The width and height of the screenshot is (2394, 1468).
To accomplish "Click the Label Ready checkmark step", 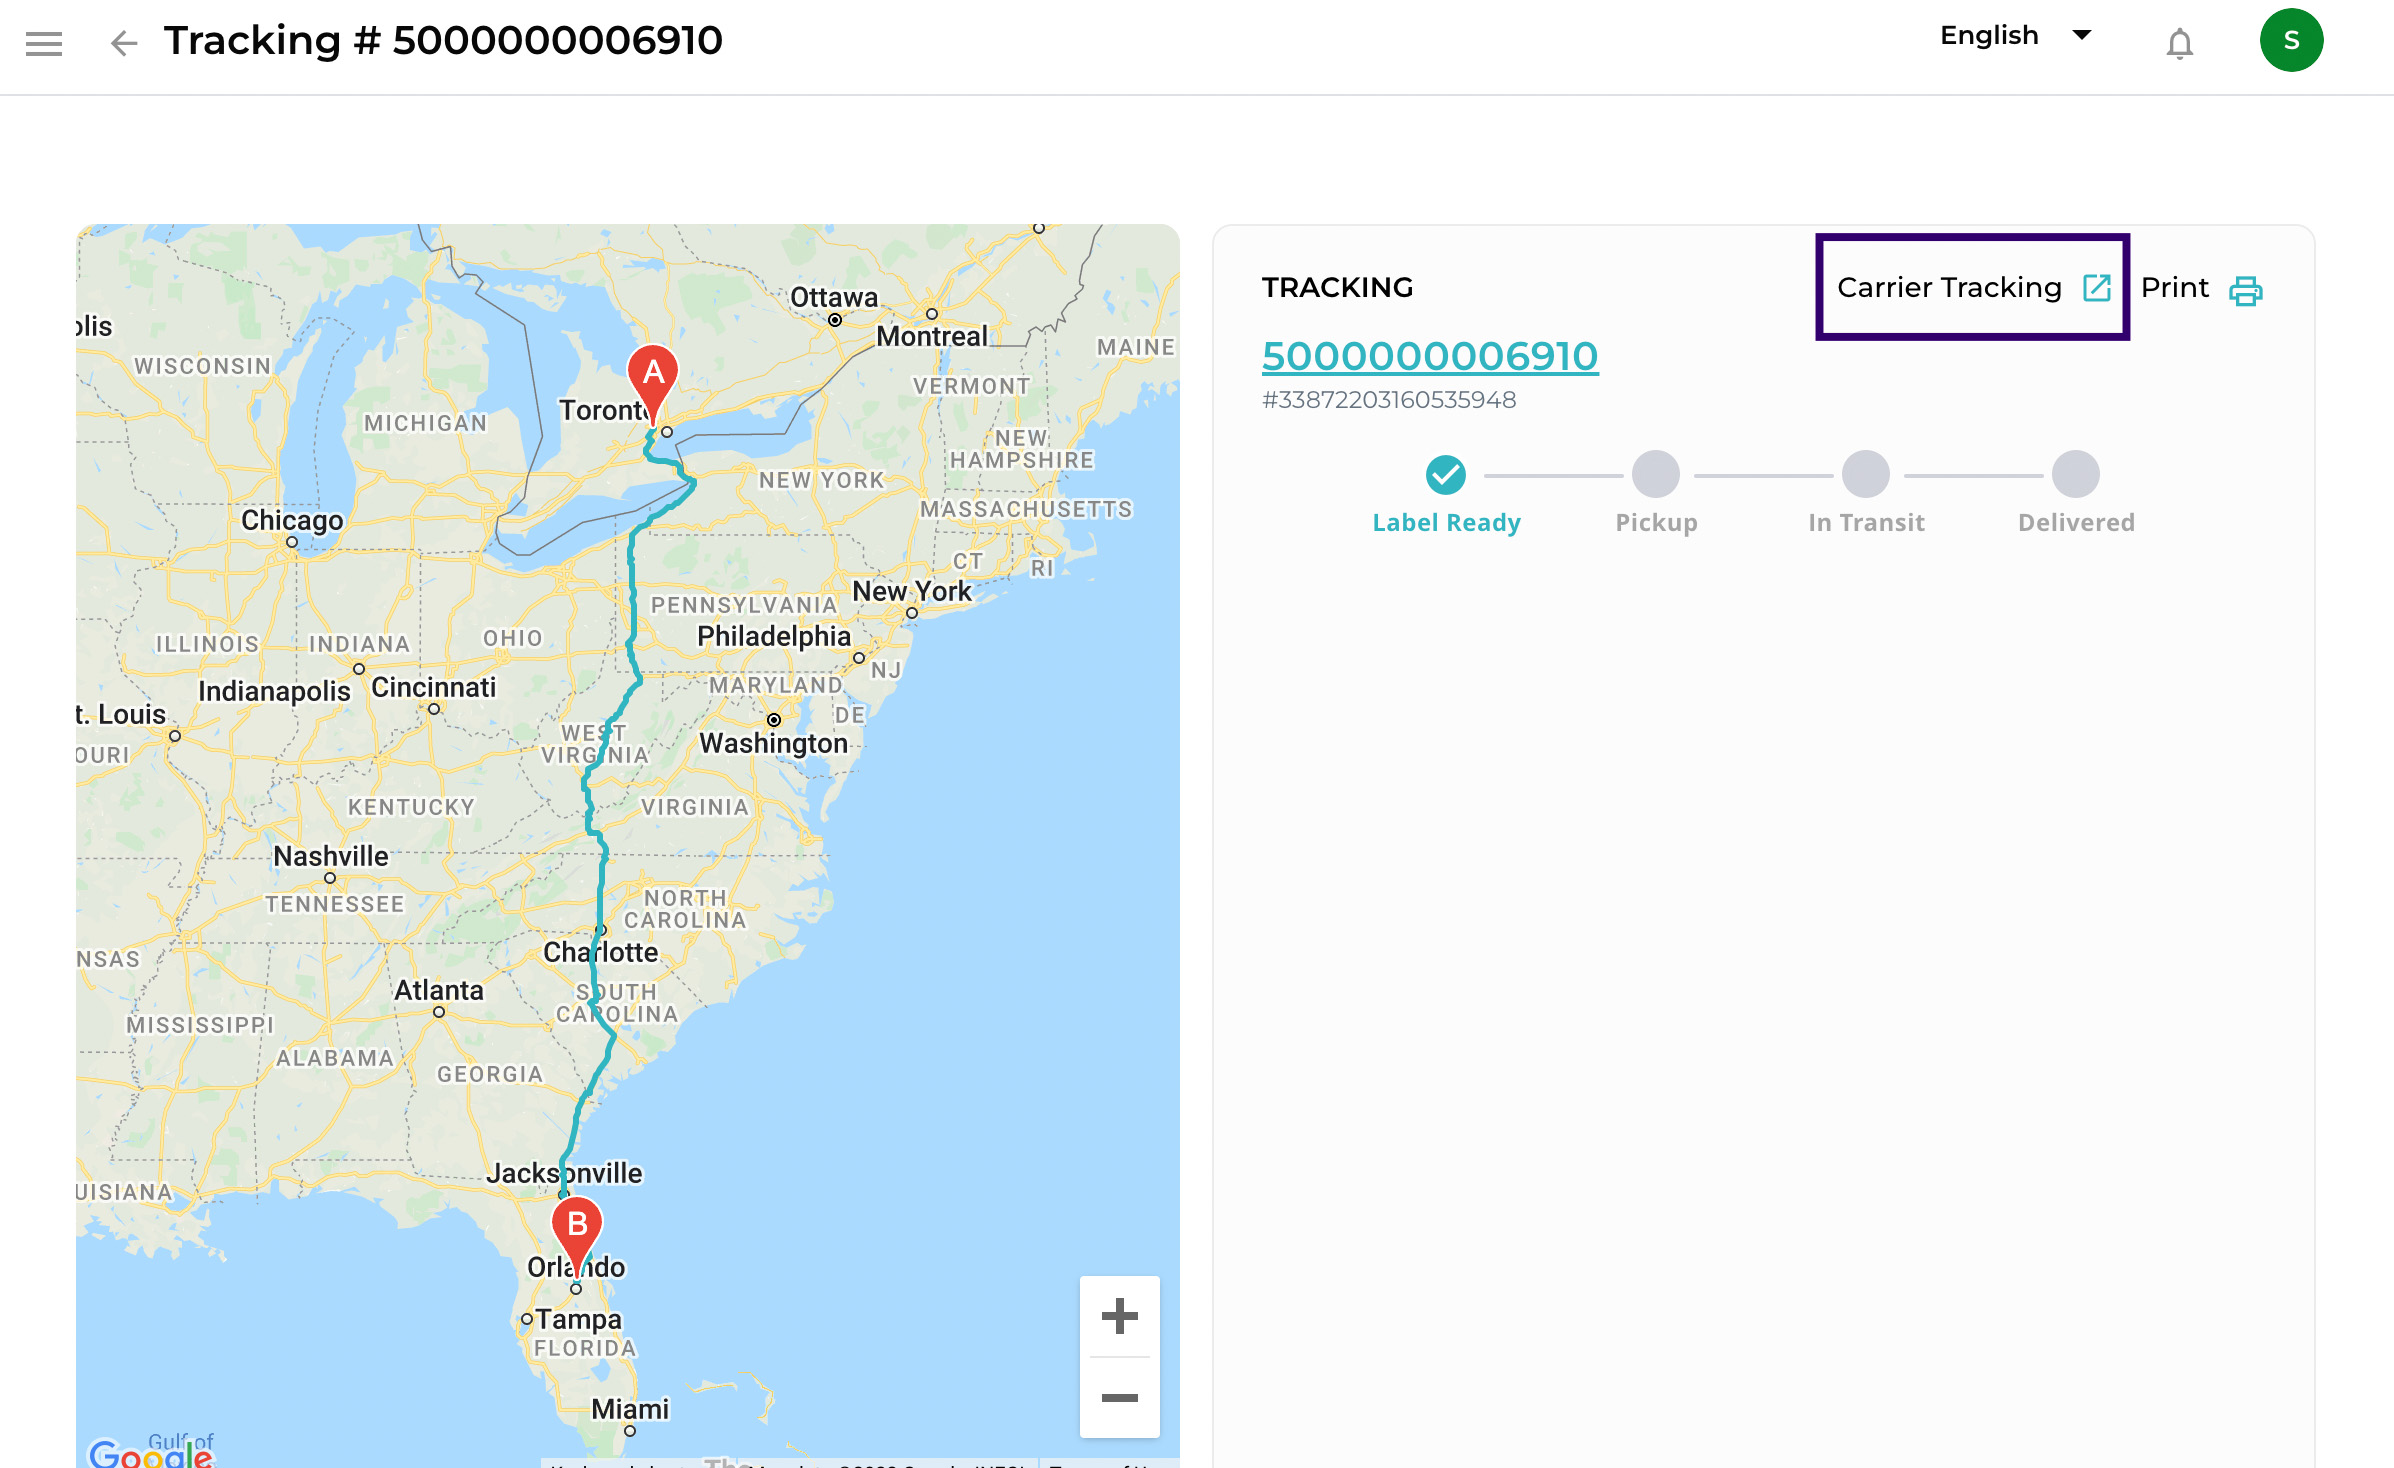I will pyautogui.click(x=1446, y=475).
